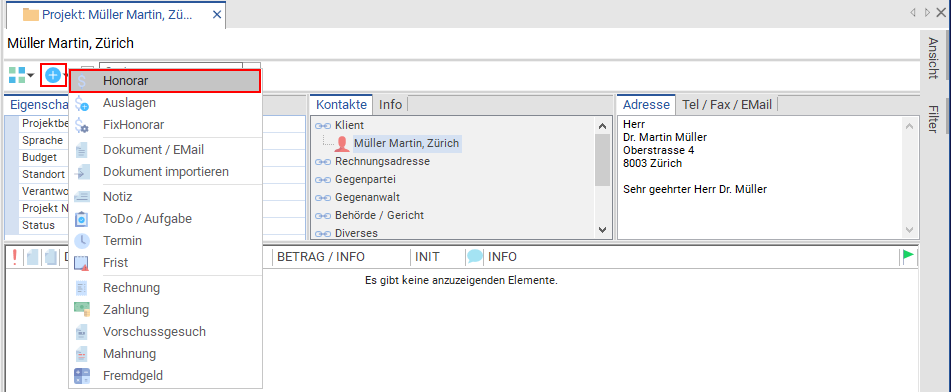The width and height of the screenshot is (951, 392).
Task: Select Zahlung menu entry
Action: [x=165, y=309]
